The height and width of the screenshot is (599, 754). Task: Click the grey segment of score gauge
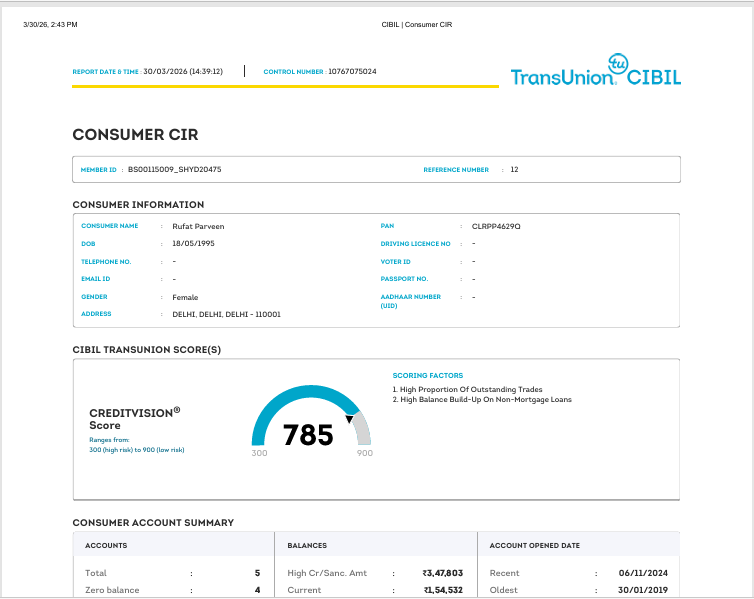[x=362, y=429]
